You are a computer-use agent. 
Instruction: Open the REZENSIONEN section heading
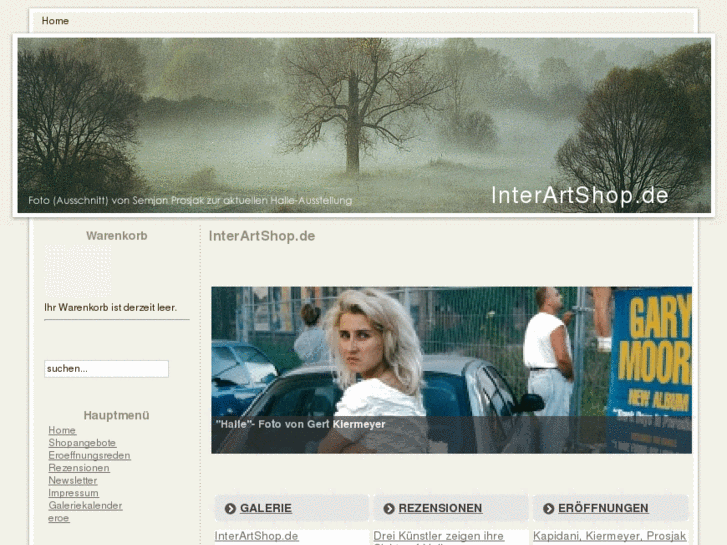440,508
